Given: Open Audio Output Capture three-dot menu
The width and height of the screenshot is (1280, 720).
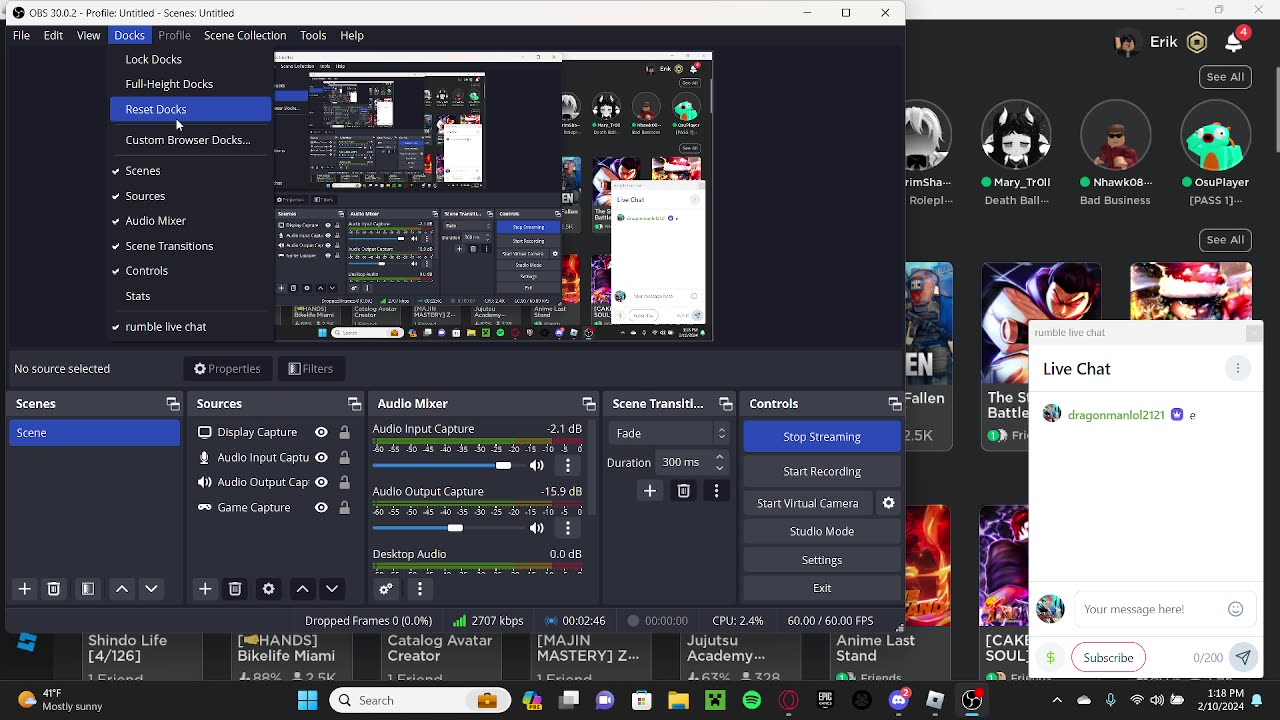Looking at the screenshot, I should pyautogui.click(x=568, y=528).
